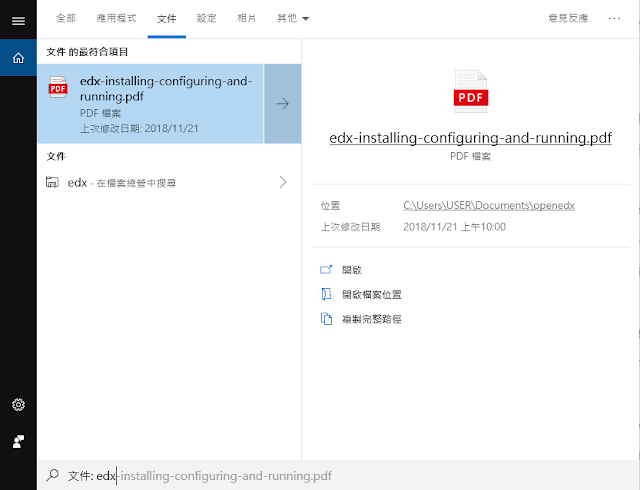
Task: Click the File Explorer search icon beside edx
Action: 52,182
